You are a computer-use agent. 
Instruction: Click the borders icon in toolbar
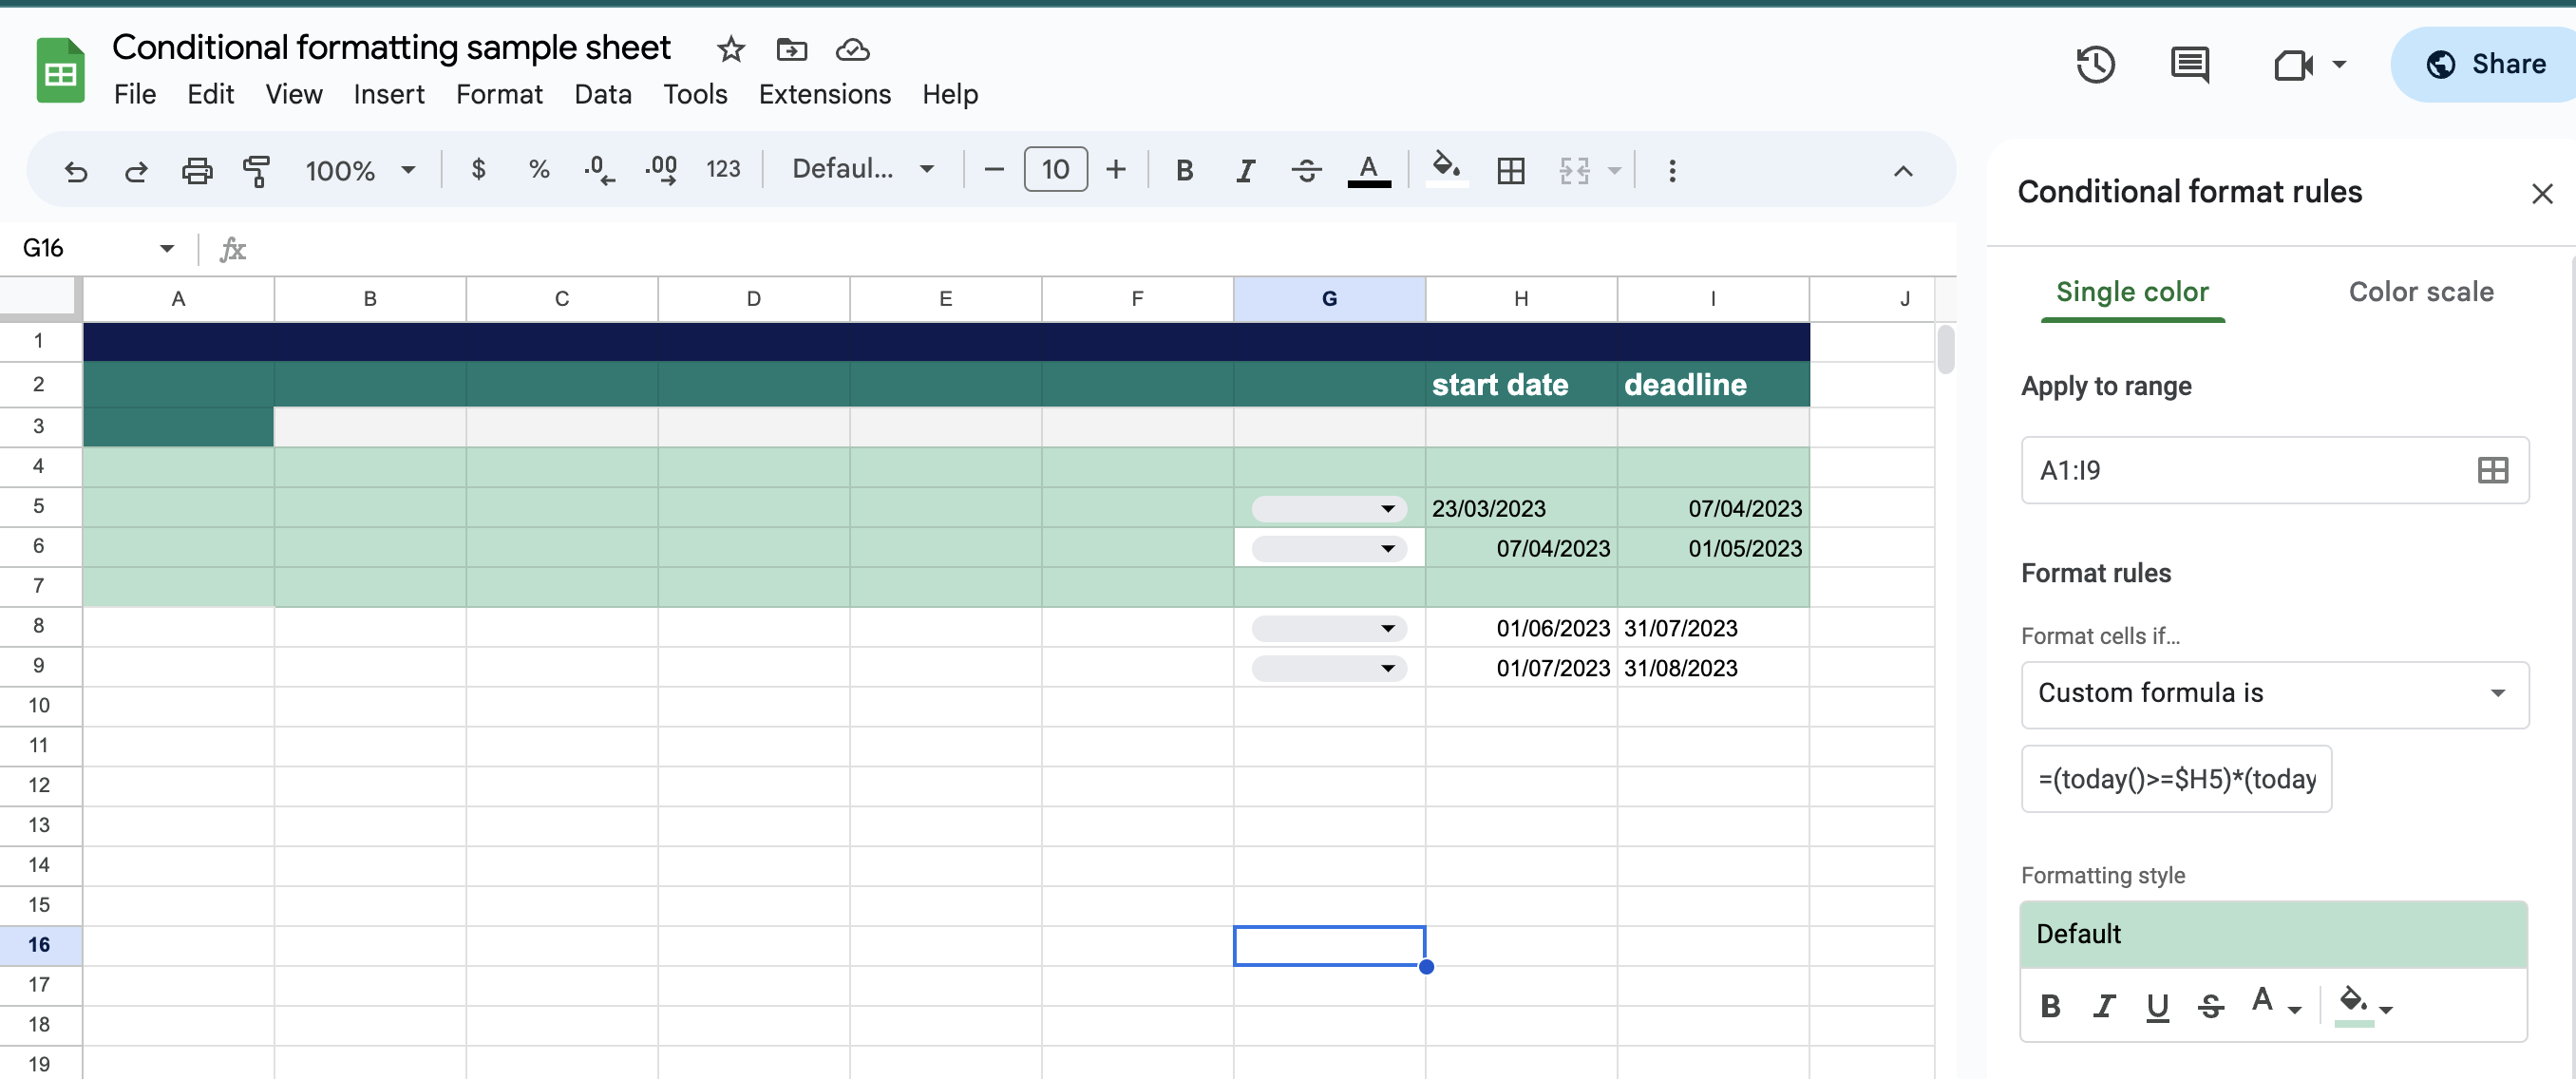(x=1510, y=171)
